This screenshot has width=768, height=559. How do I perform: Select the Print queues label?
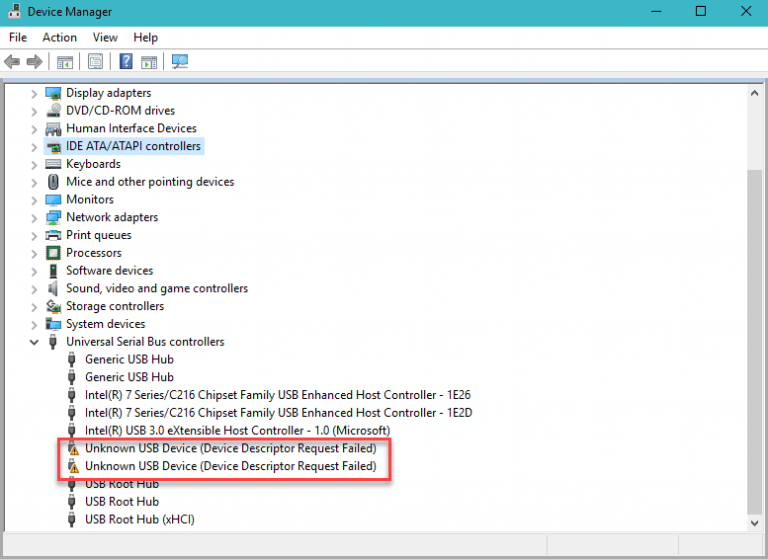pyautogui.click(x=98, y=235)
